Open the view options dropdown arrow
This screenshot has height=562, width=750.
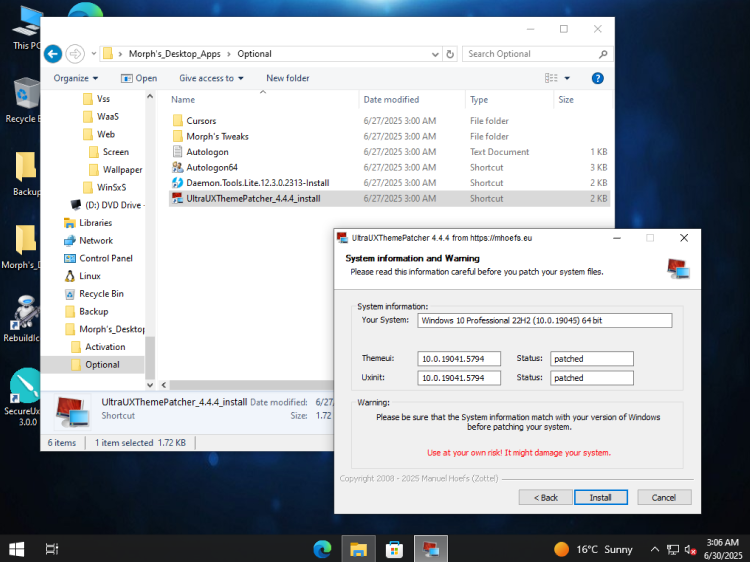click(567, 78)
